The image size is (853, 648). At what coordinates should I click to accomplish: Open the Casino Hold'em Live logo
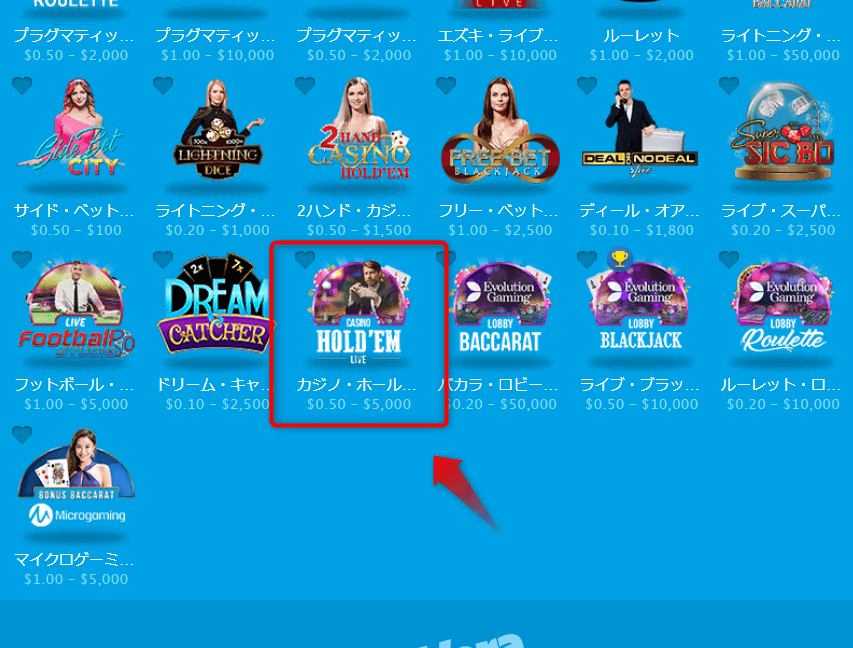pyautogui.click(x=359, y=311)
